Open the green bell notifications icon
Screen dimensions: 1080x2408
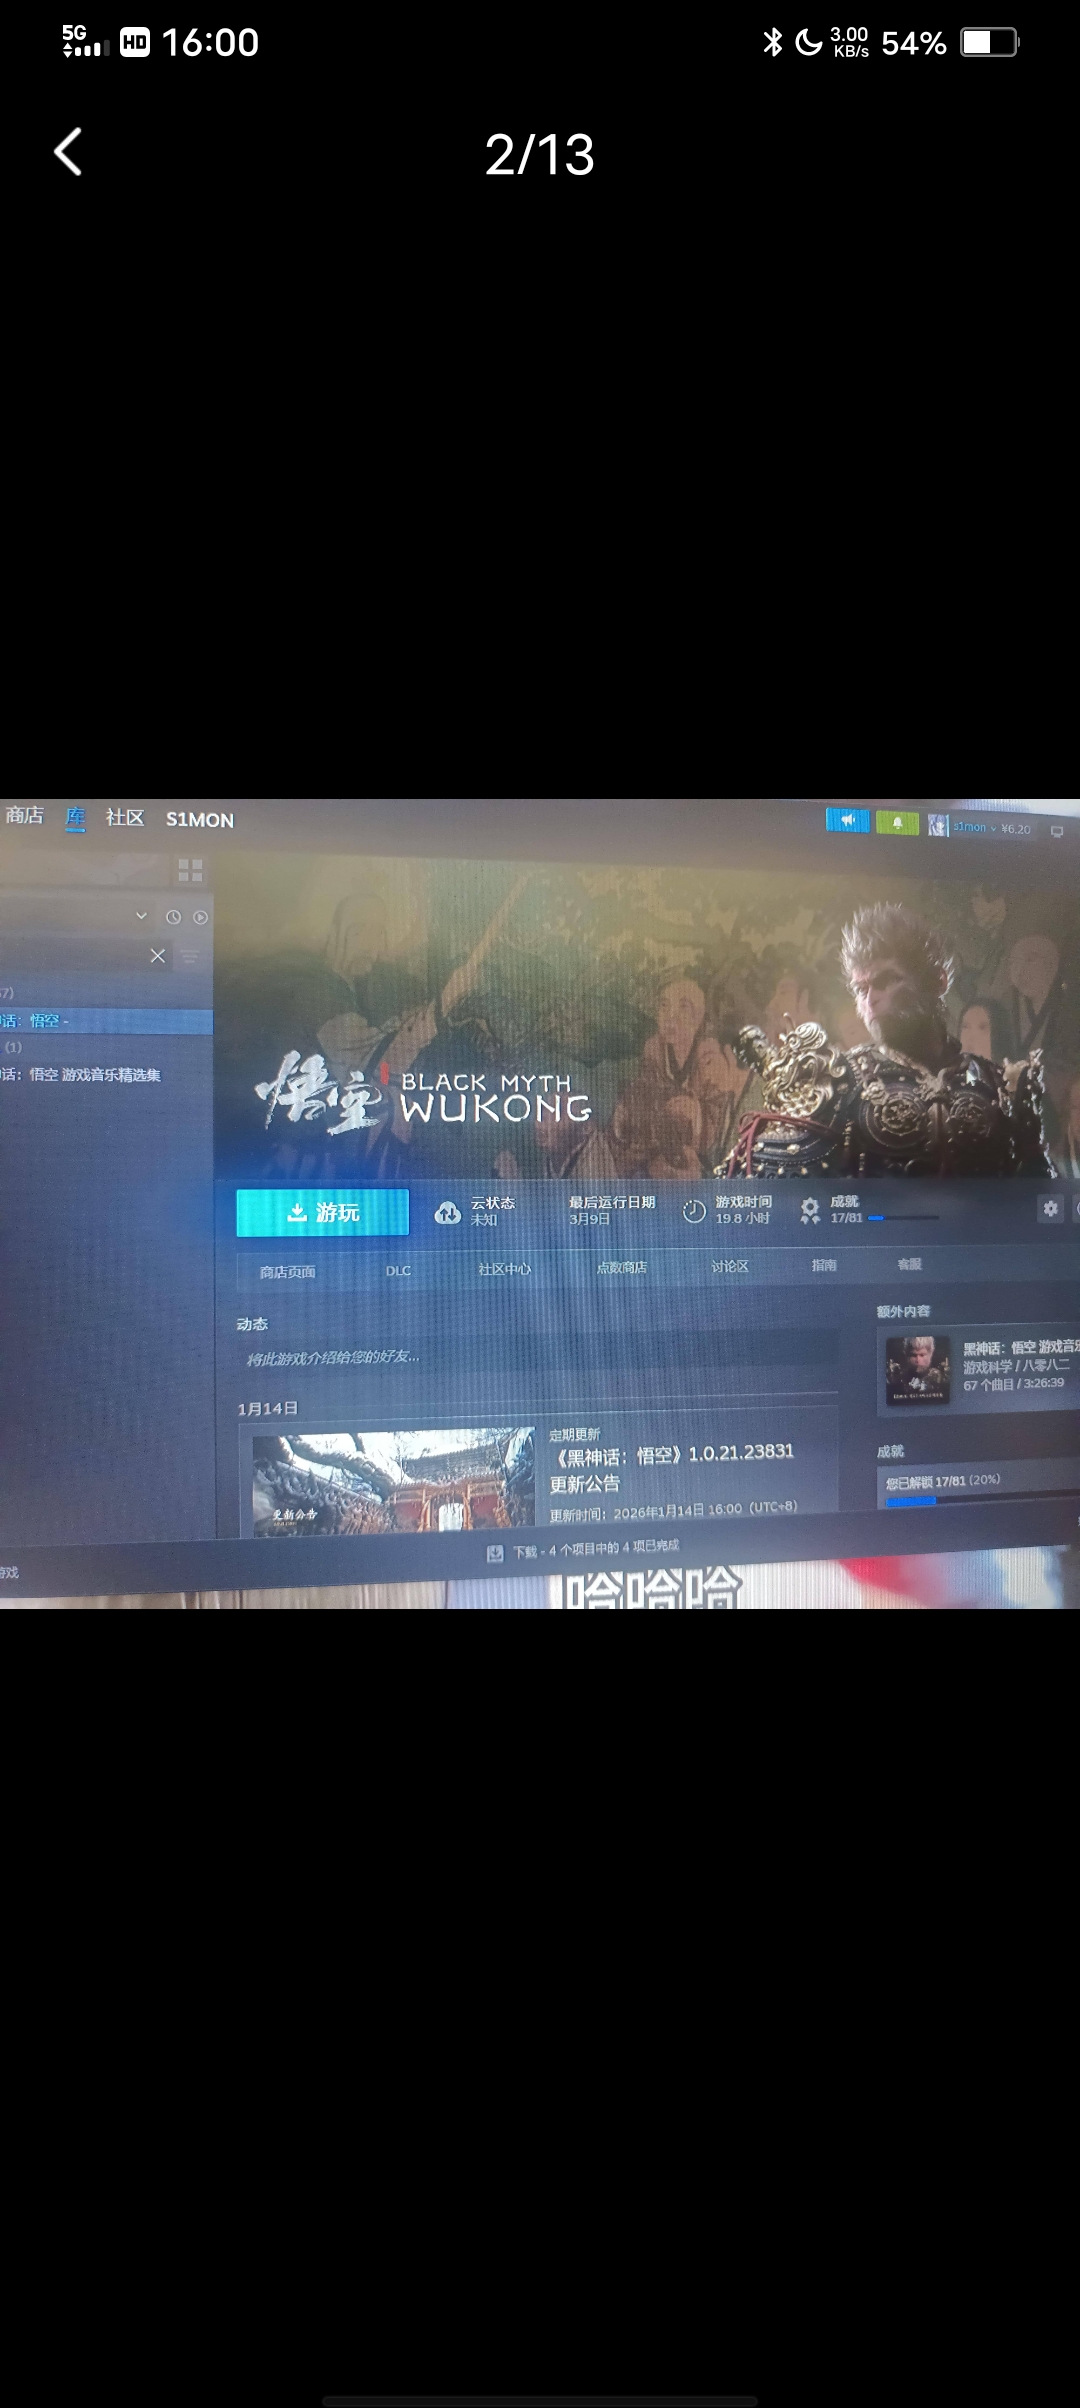click(x=897, y=823)
